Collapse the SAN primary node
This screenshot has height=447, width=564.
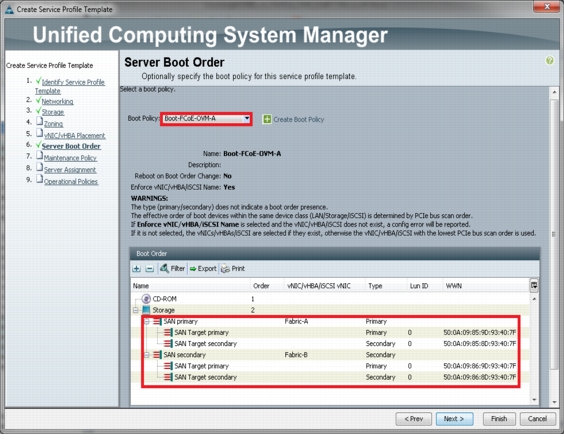pos(147,321)
